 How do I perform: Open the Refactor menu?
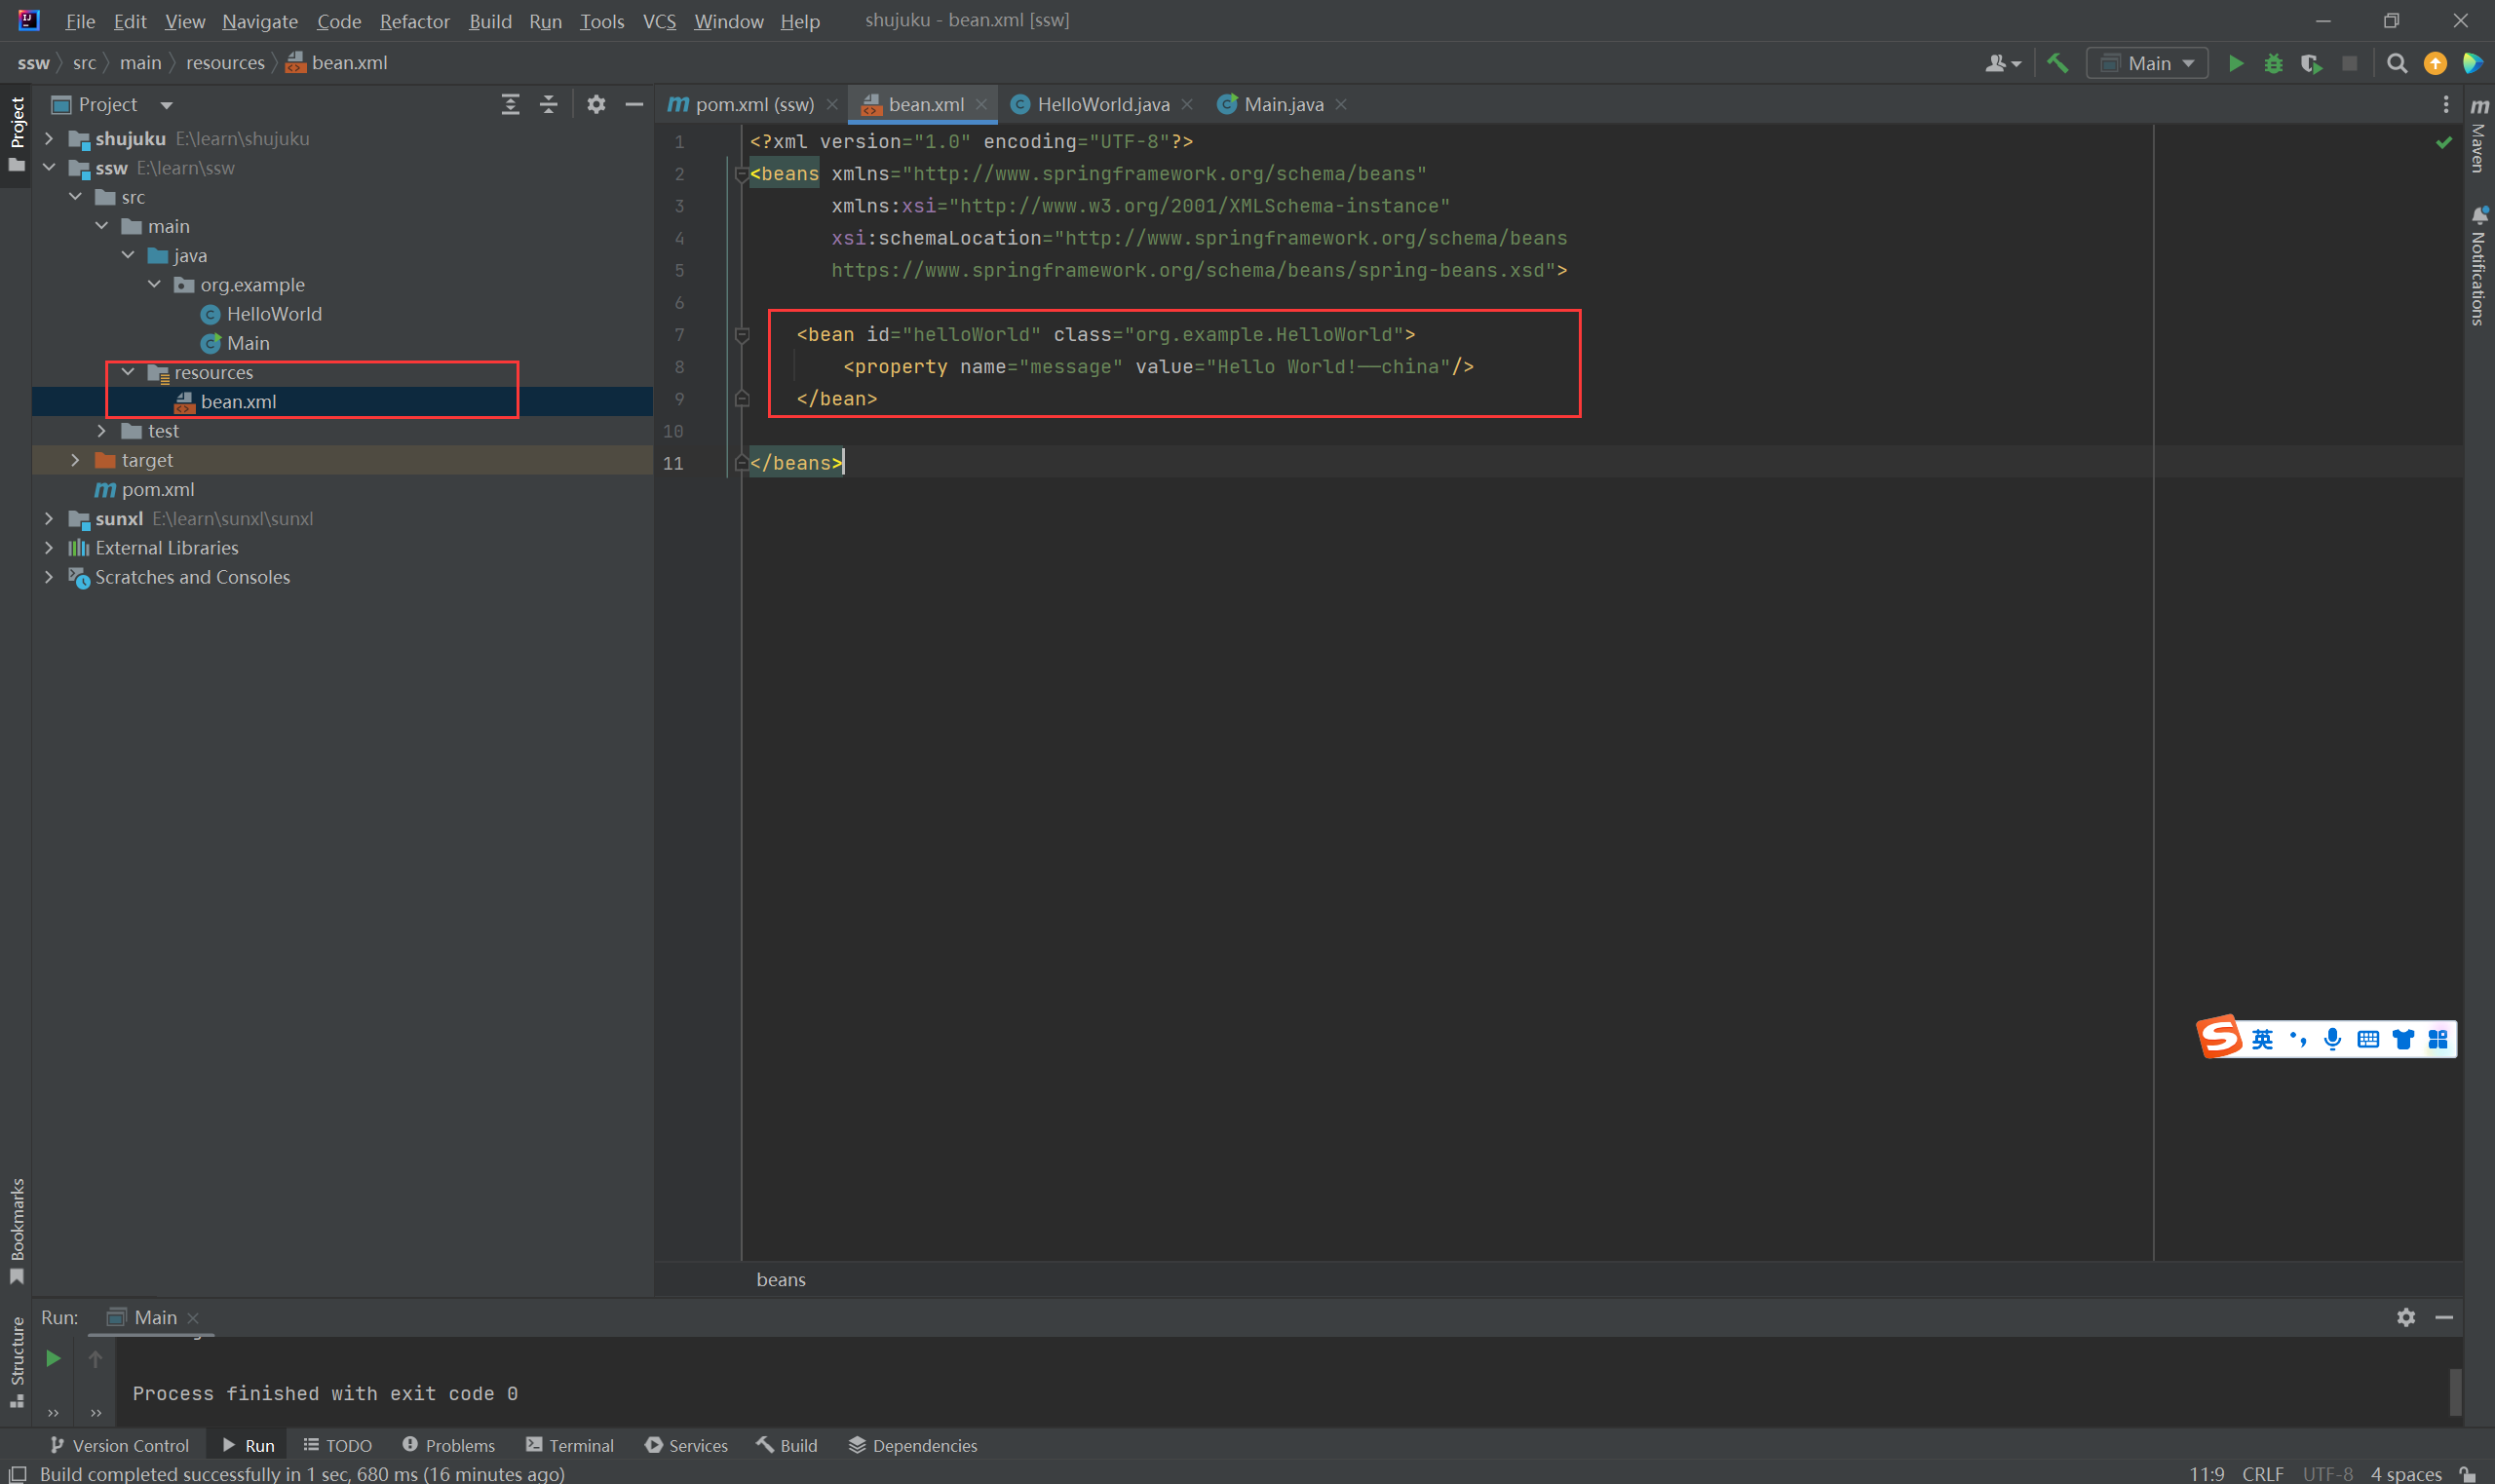click(x=414, y=21)
